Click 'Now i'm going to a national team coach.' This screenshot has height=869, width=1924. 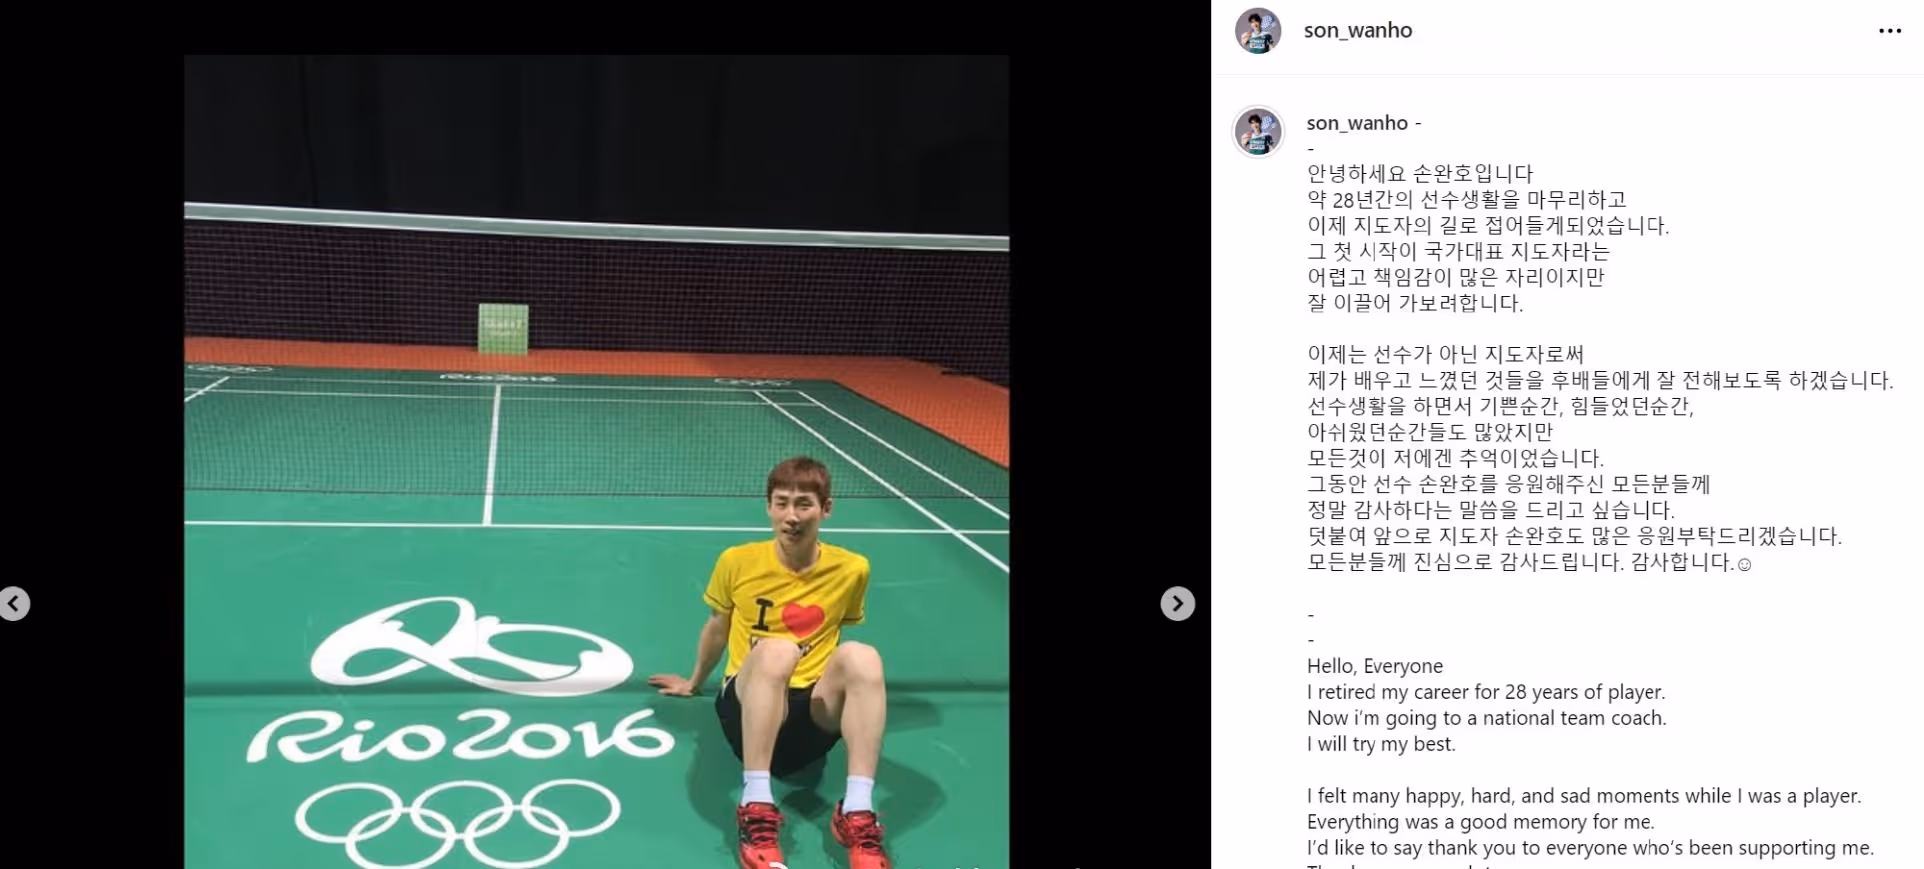(x=1486, y=718)
